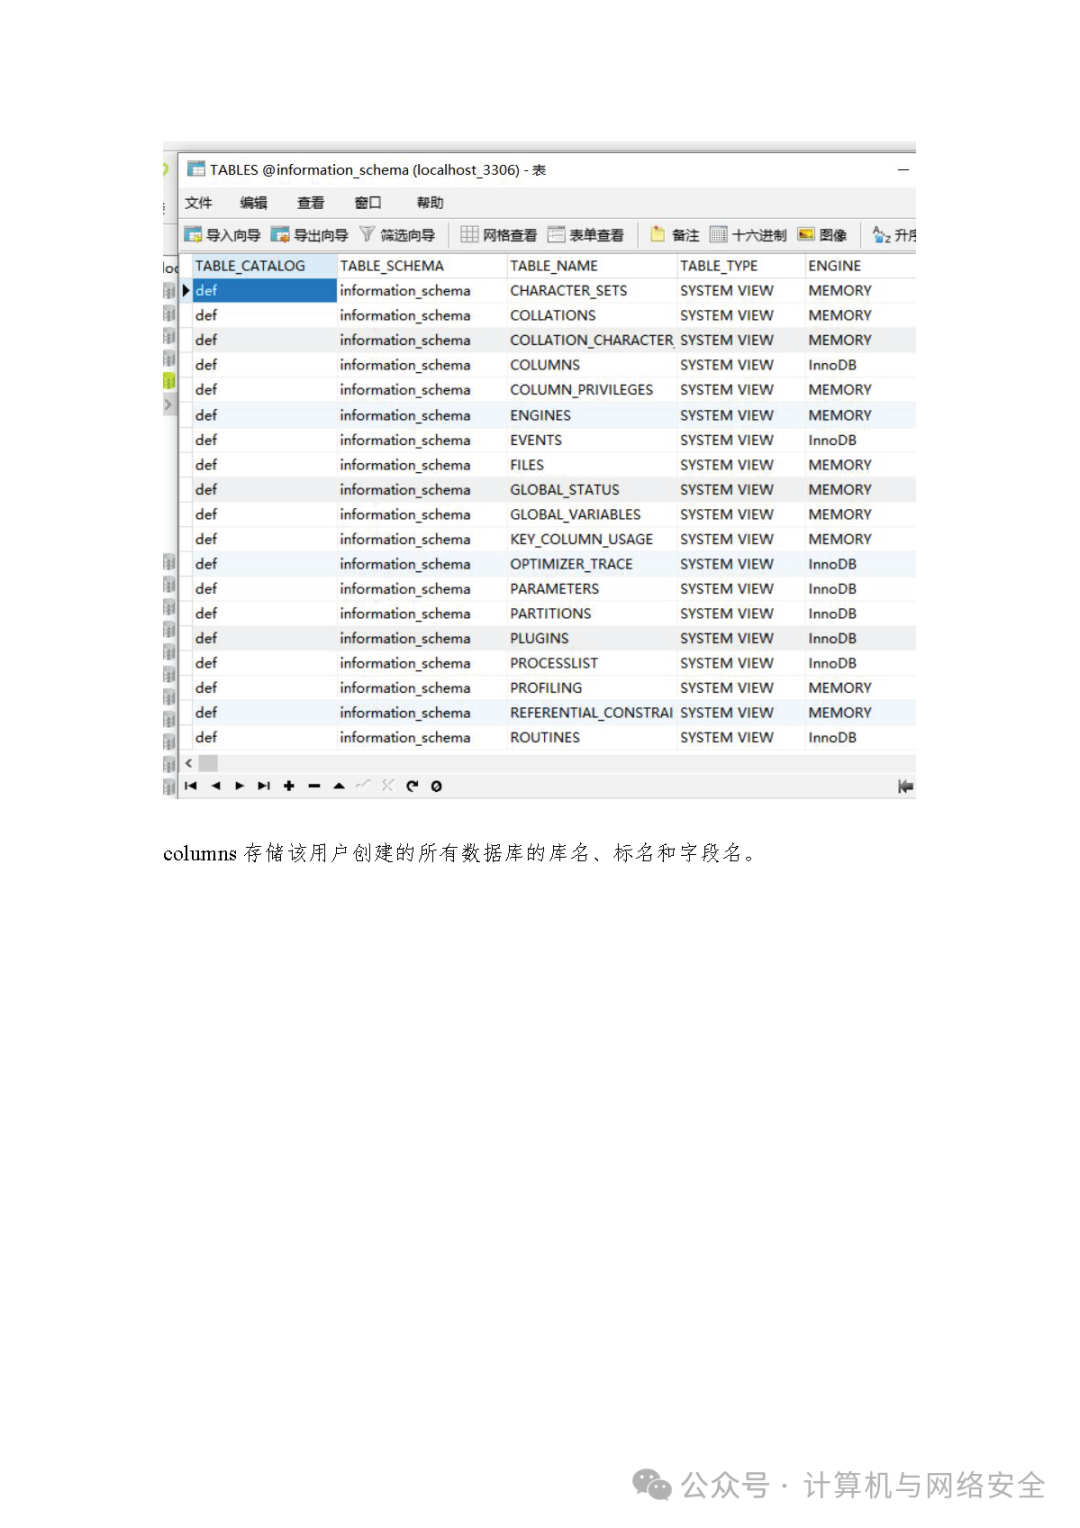The height and width of the screenshot is (1528, 1080).
Task: Click the discard changes X button
Action: [x=388, y=786]
